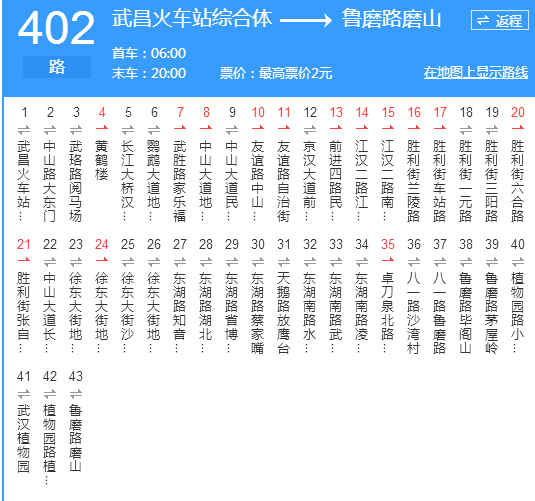Screen dimensions: 535x501
Task: Click the red one-way arrow under stop 35
Action: pos(388,260)
